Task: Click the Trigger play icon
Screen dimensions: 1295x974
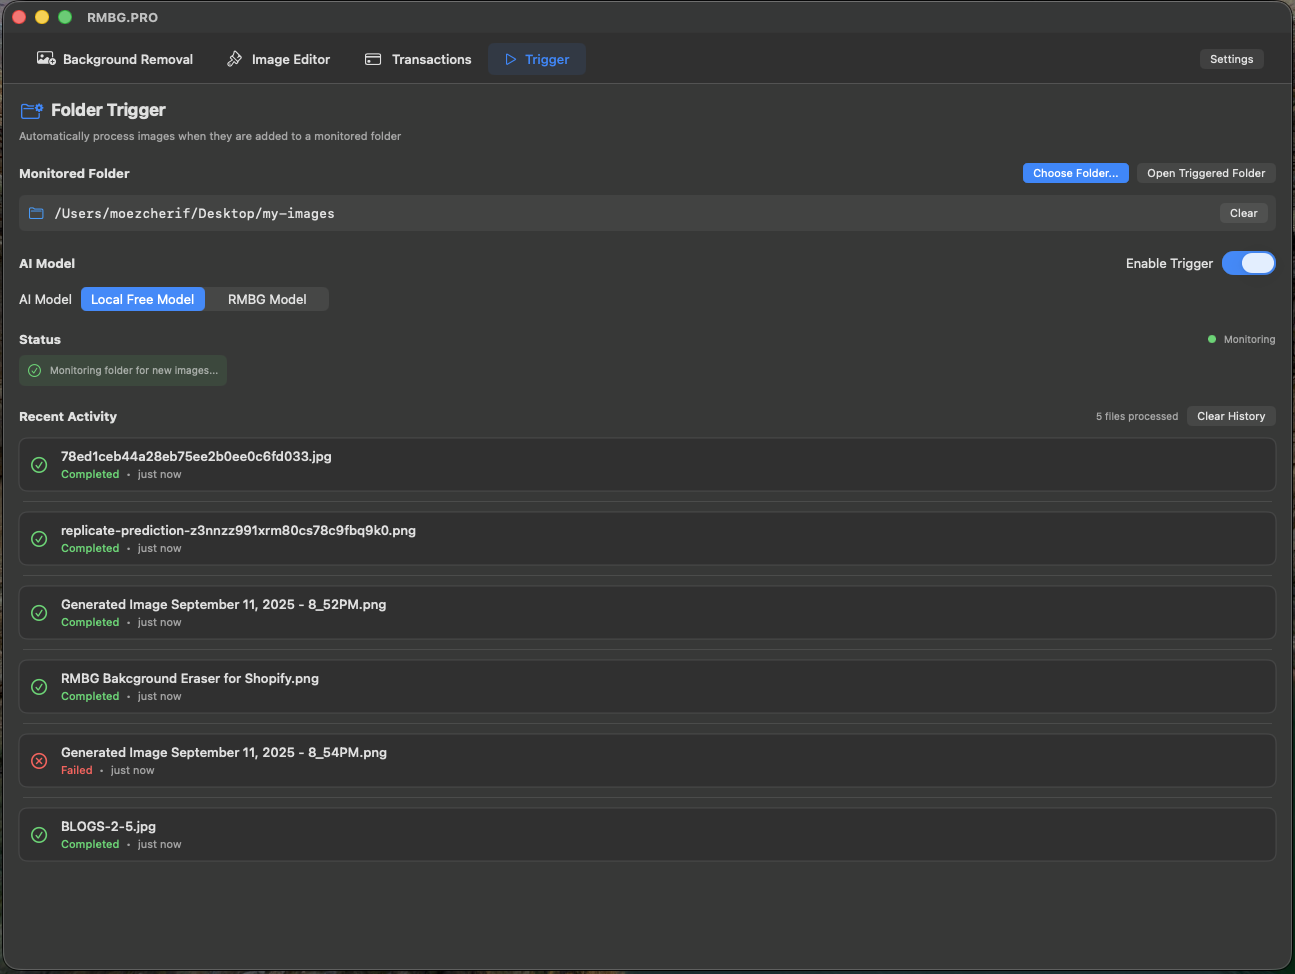Action: (512, 59)
